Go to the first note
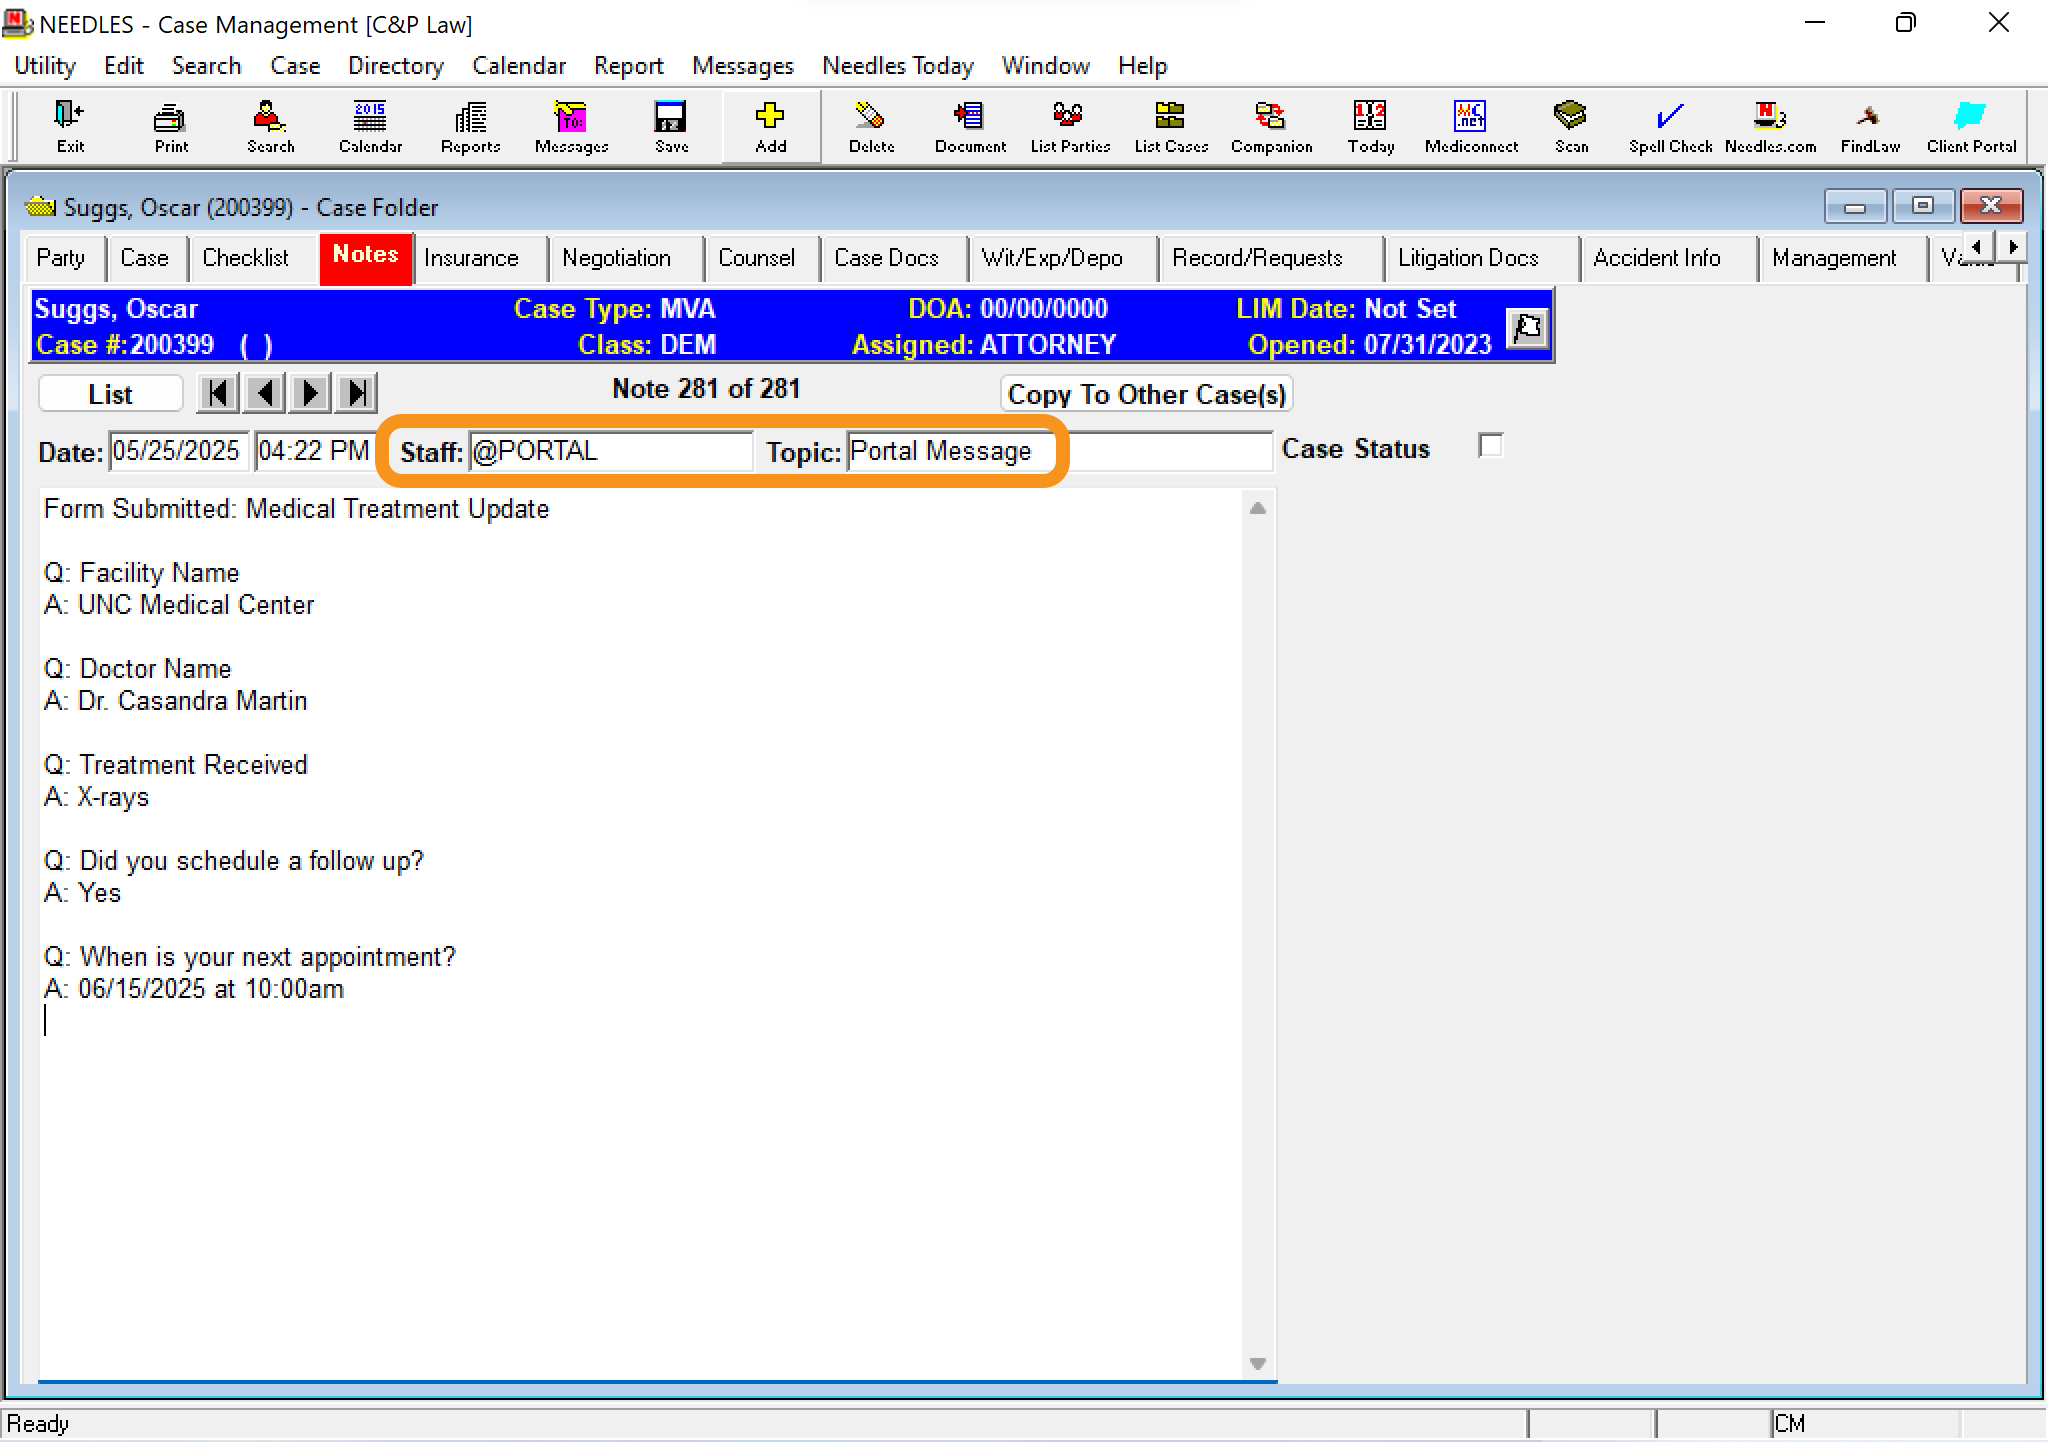Screen dimensions: 2048x1442 tap(218, 393)
